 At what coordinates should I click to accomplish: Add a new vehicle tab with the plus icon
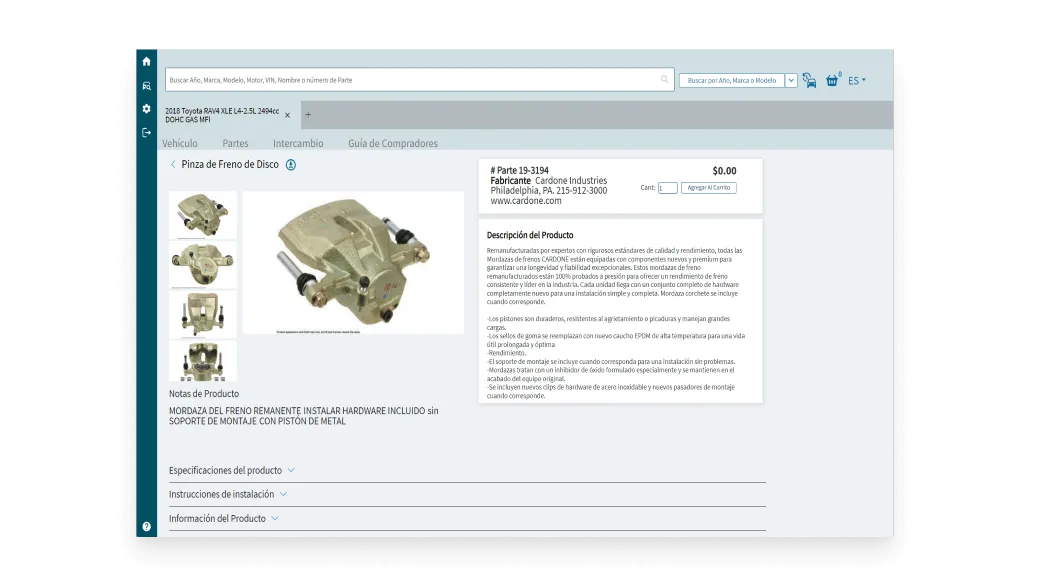coord(308,115)
